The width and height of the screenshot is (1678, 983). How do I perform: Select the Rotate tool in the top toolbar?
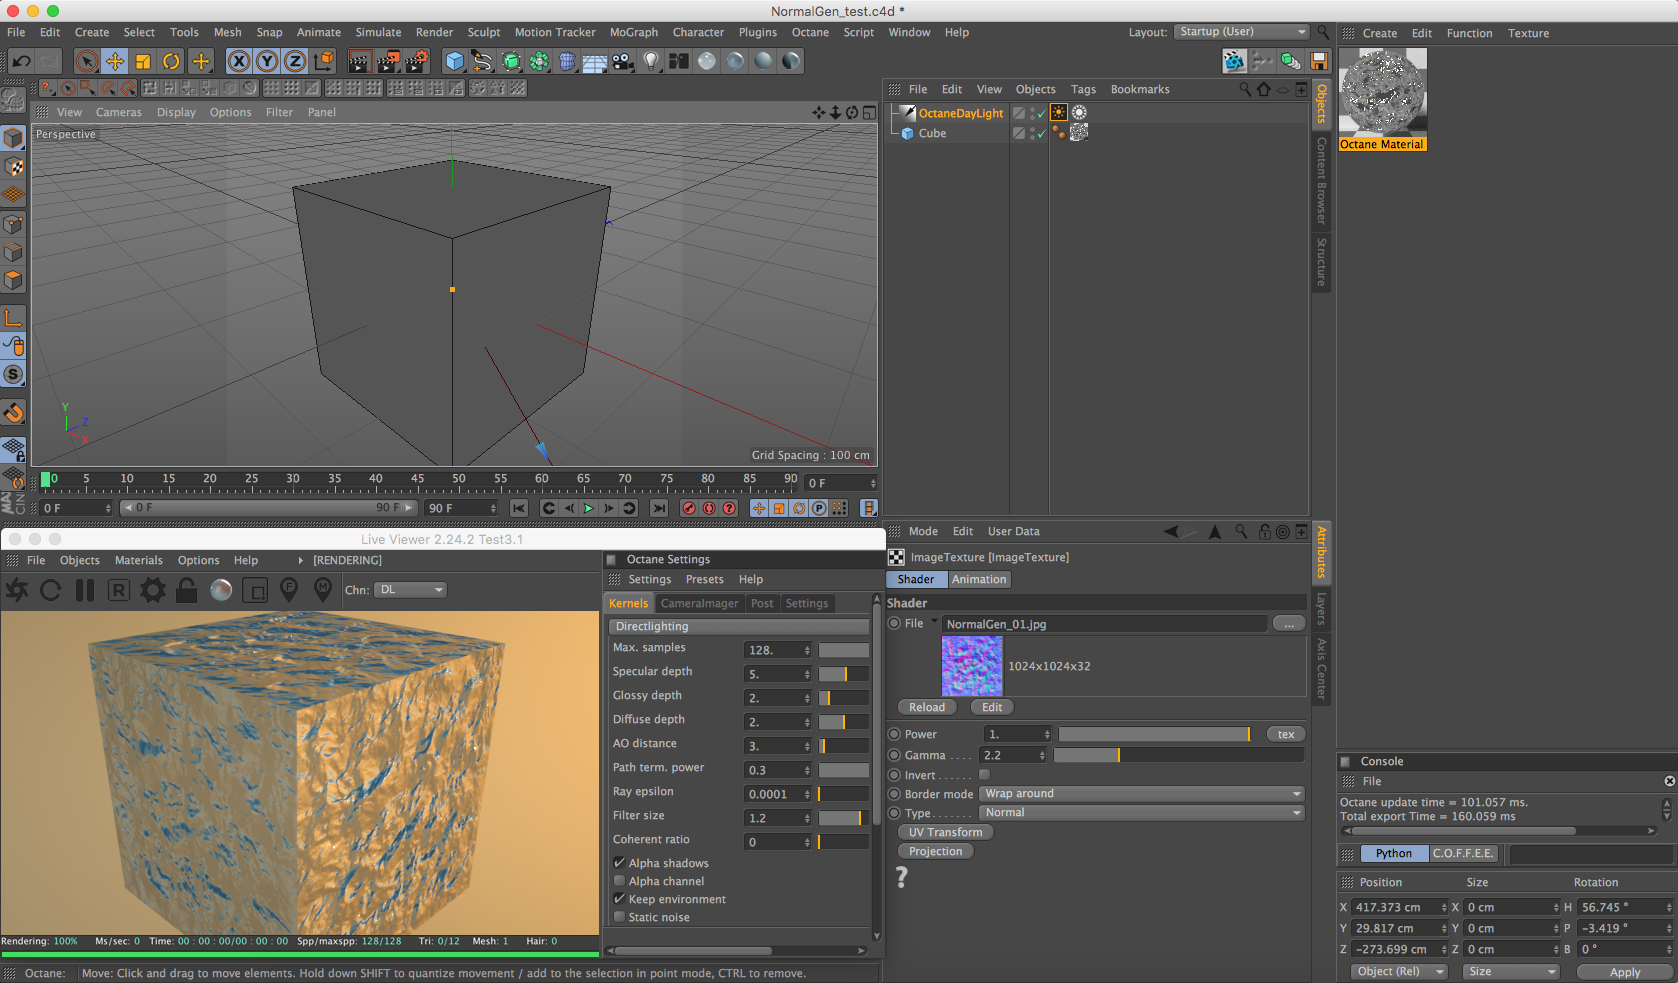coord(171,62)
